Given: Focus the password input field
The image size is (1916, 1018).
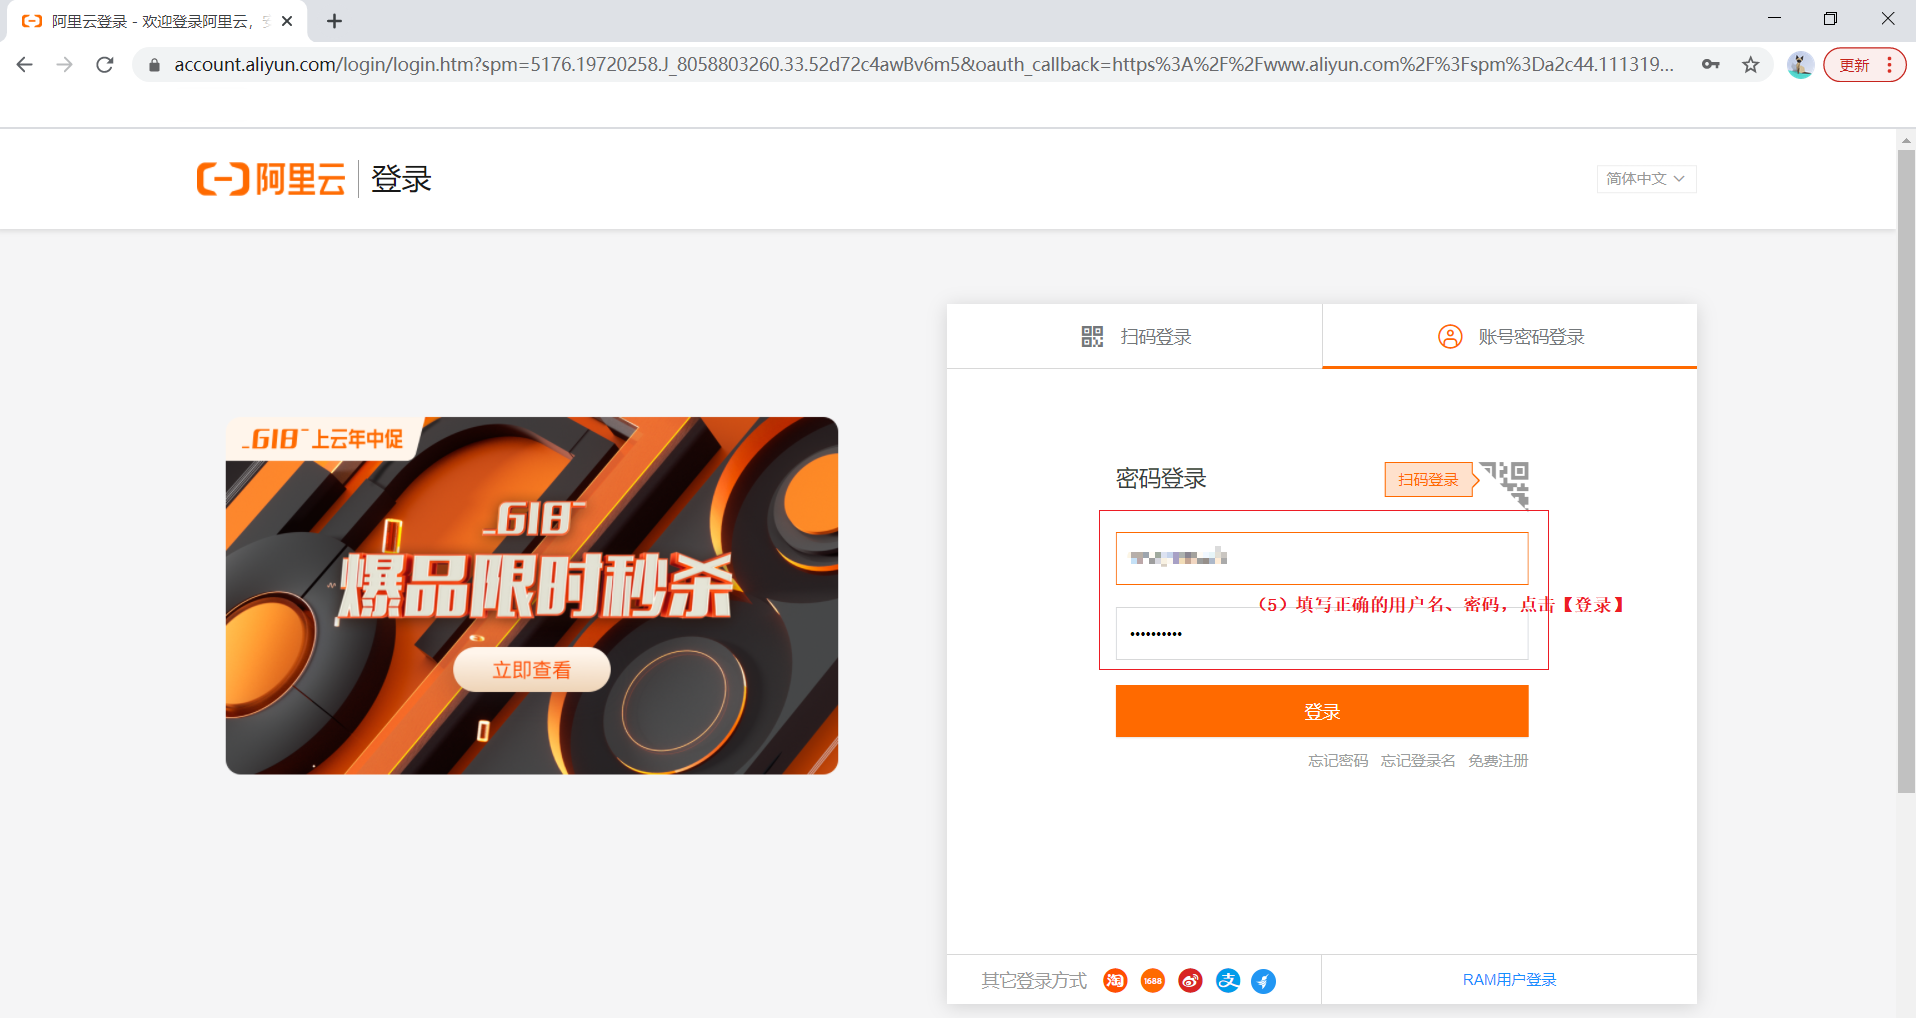Looking at the screenshot, I should [x=1322, y=633].
